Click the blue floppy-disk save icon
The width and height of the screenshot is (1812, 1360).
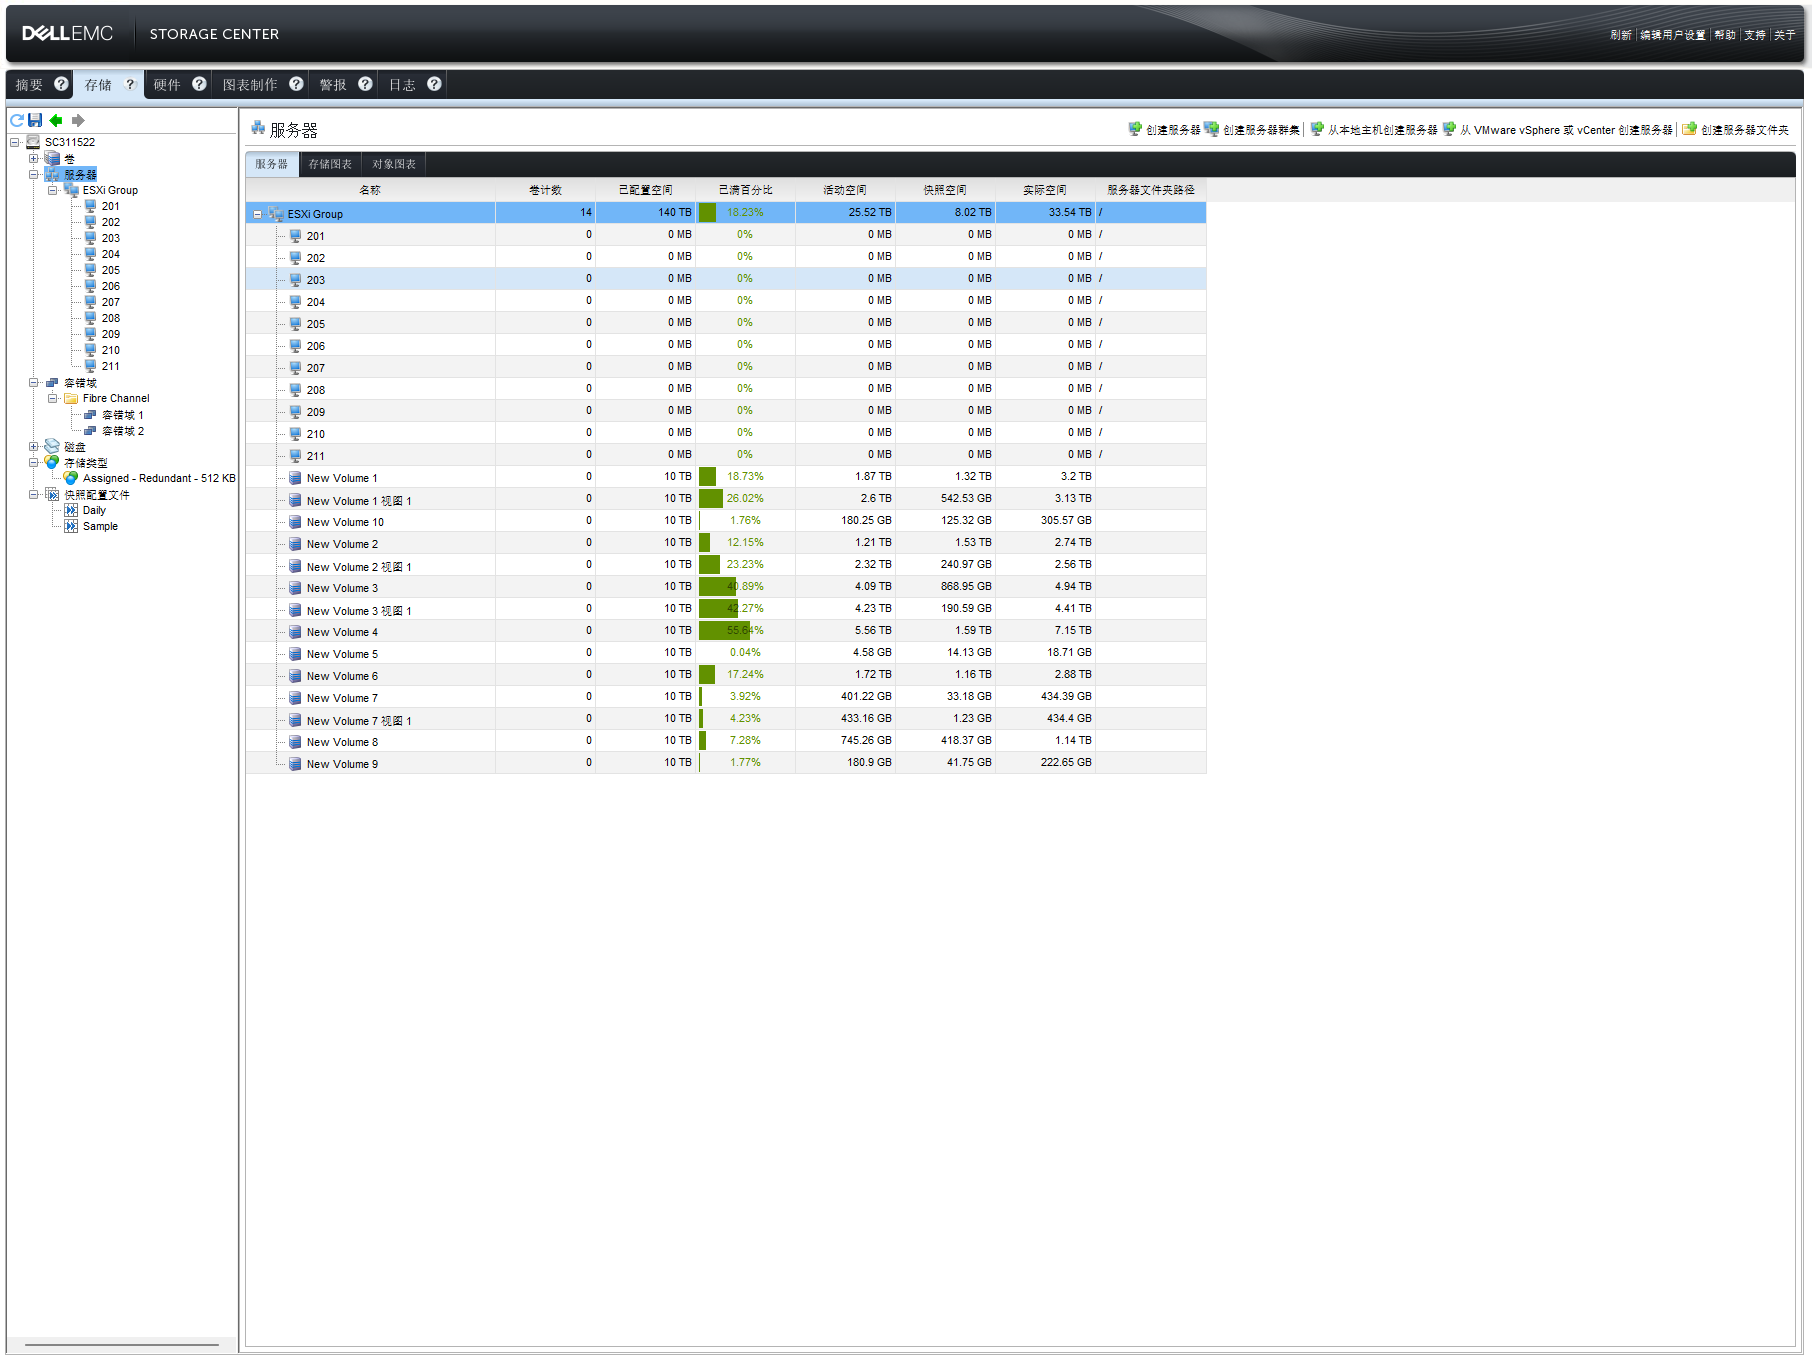(x=35, y=120)
